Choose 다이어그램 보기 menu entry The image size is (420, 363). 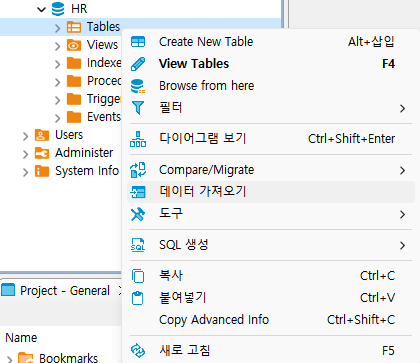[x=271, y=138]
